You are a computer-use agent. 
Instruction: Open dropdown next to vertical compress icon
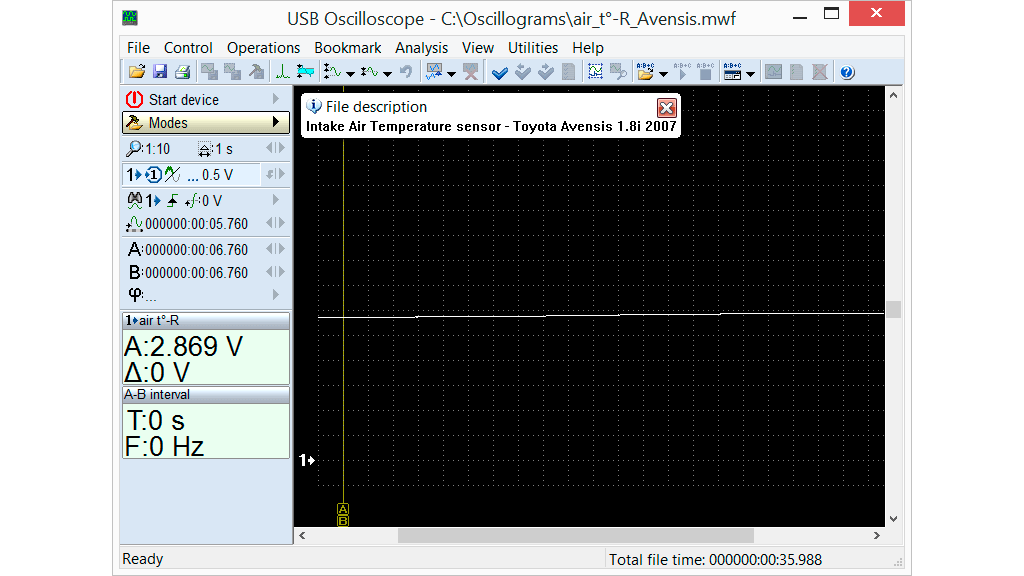pyautogui.click(x=388, y=73)
